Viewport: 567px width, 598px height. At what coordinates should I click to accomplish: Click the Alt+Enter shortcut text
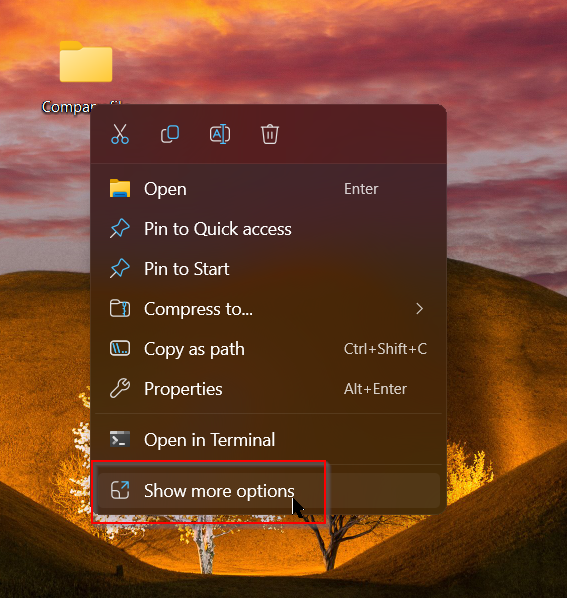coord(375,389)
